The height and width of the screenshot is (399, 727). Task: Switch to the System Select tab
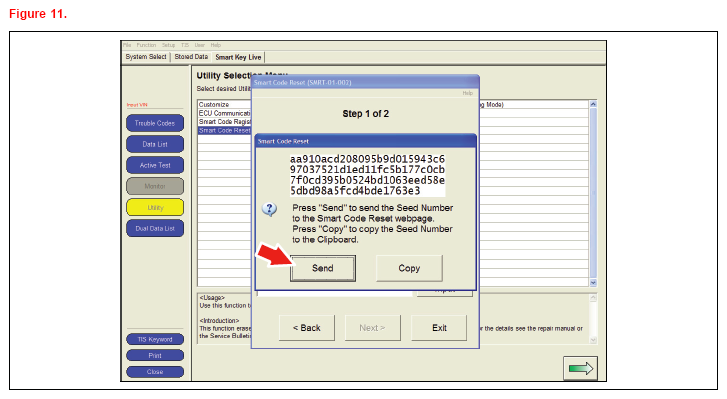146,57
